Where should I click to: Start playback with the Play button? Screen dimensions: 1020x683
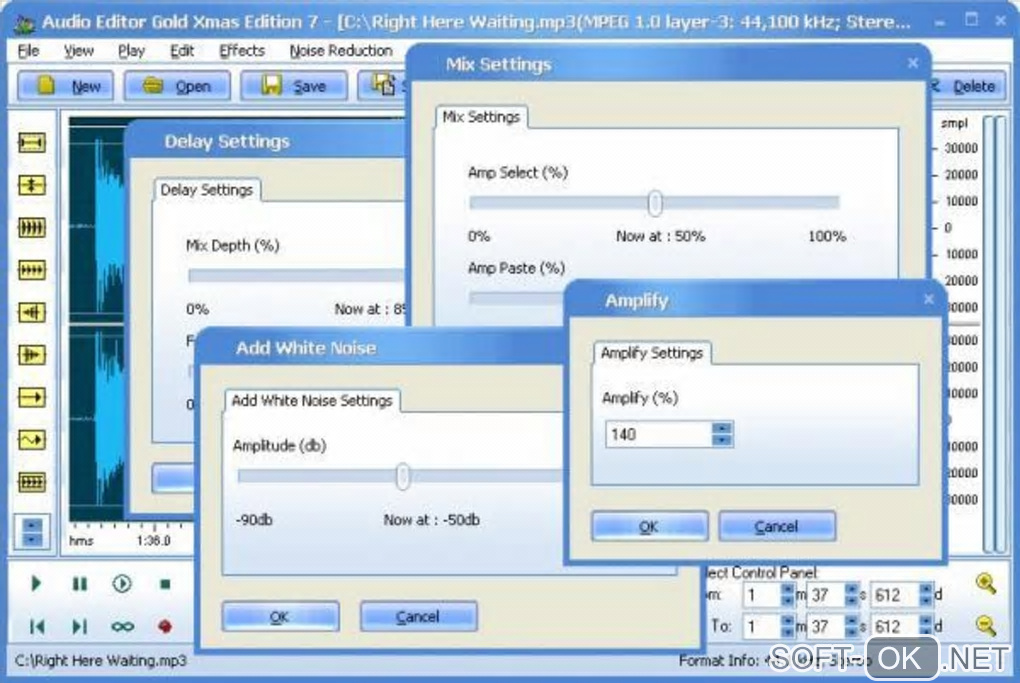(36, 583)
